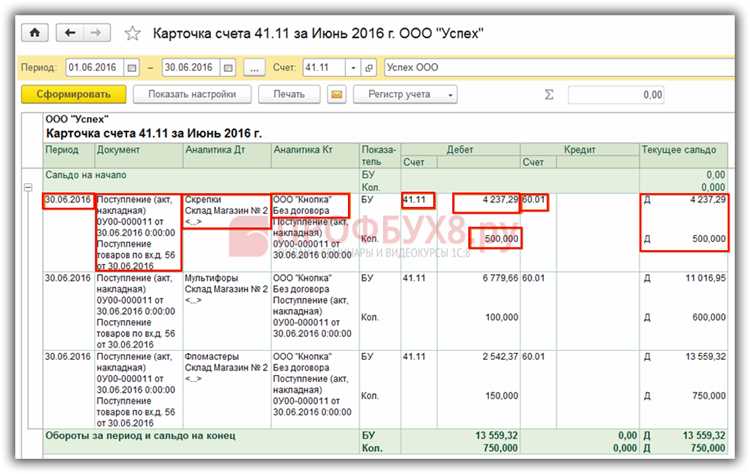Collapse the report rows group
Image resolution: width=750 pixels, height=474 pixels.
28,187
